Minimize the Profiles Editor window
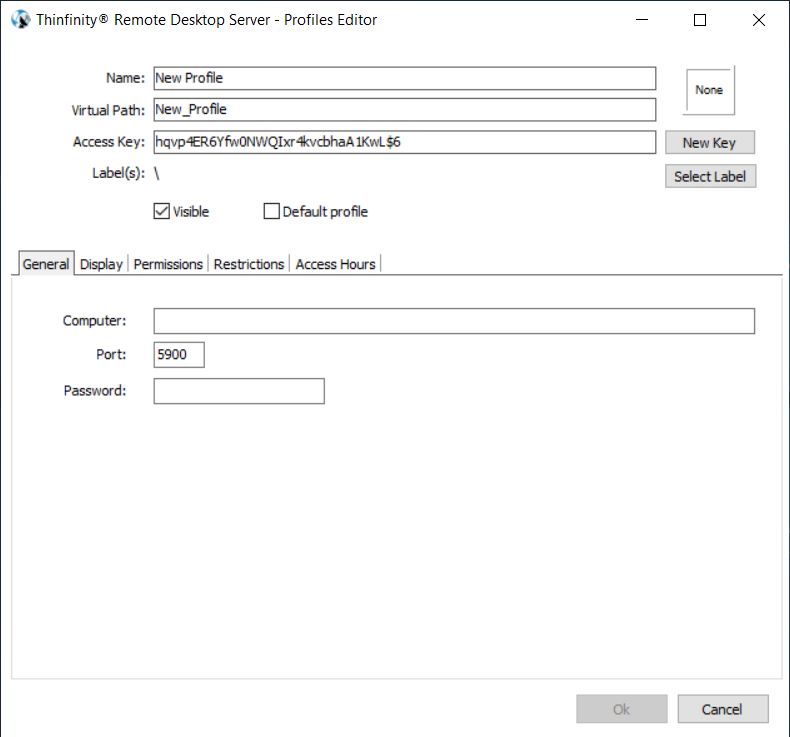This screenshot has width=790, height=737. [x=642, y=20]
